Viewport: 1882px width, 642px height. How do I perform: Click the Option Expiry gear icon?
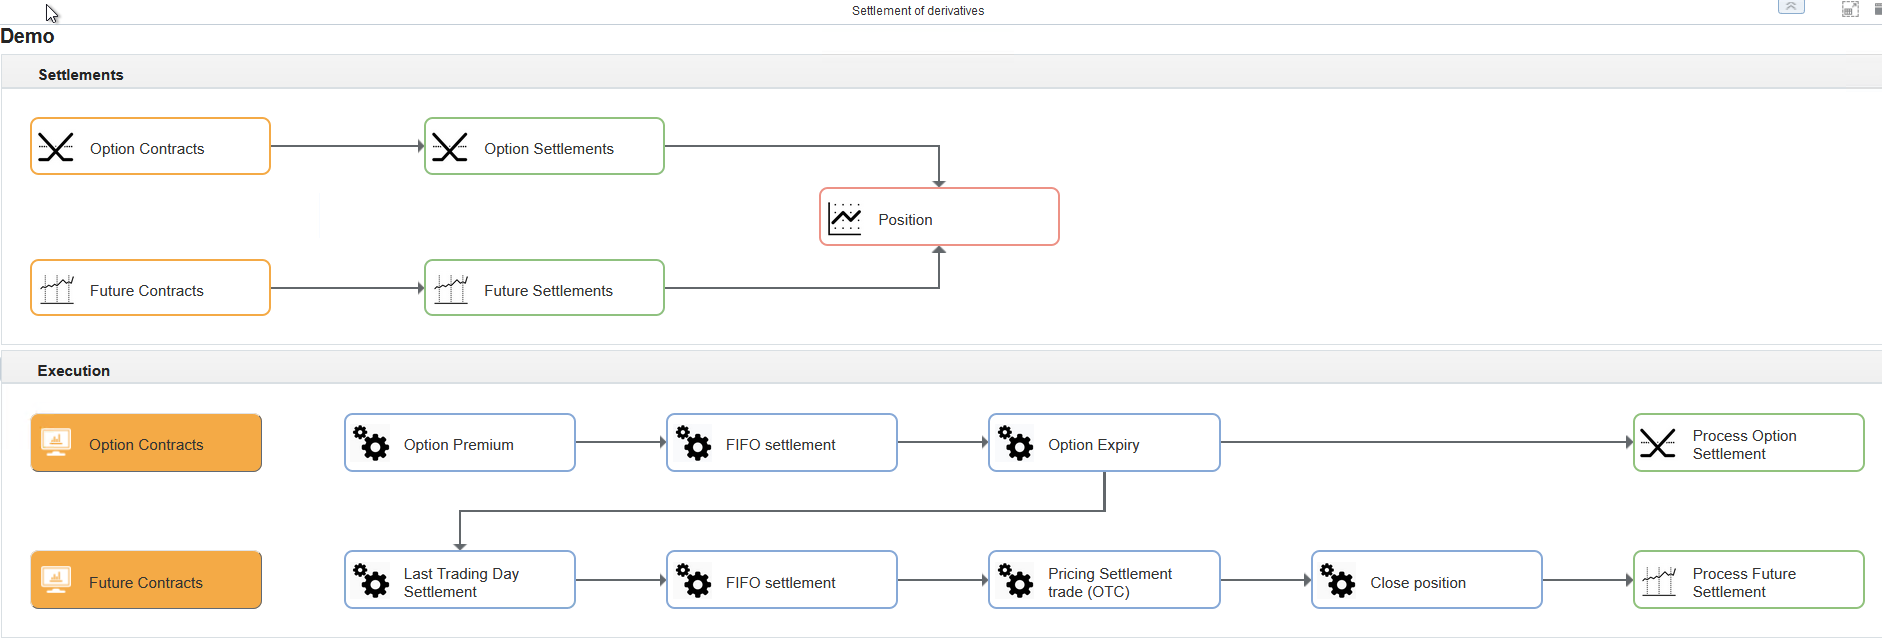point(1015,443)
